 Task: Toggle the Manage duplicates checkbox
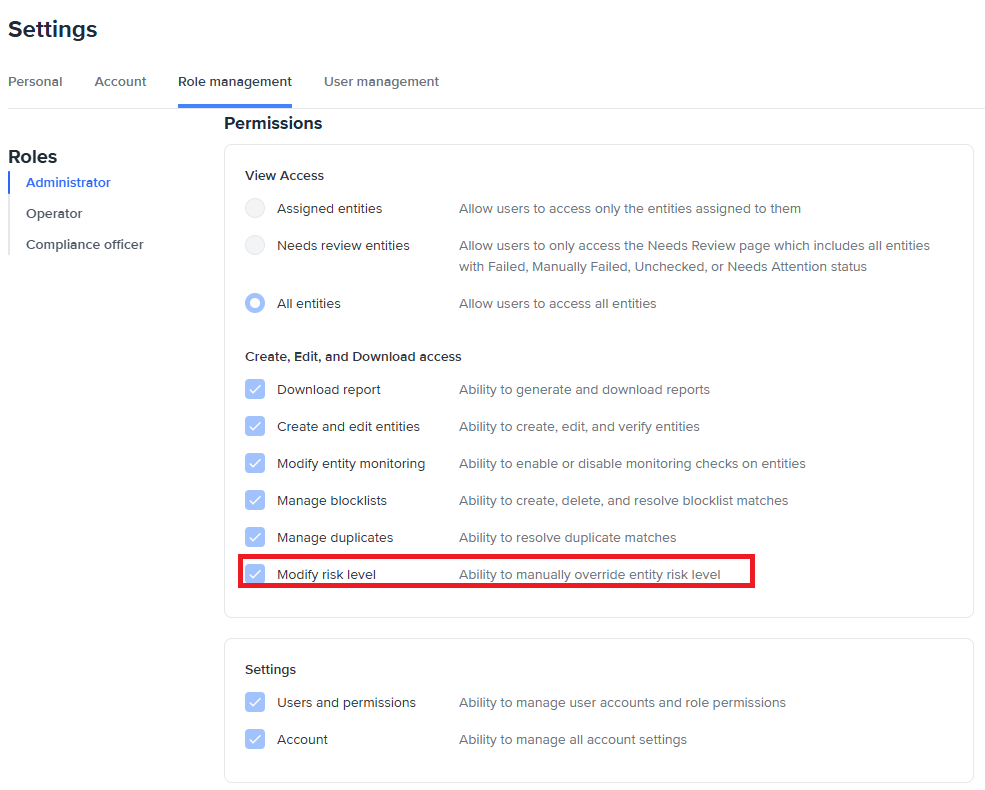[x=255, y=538]
